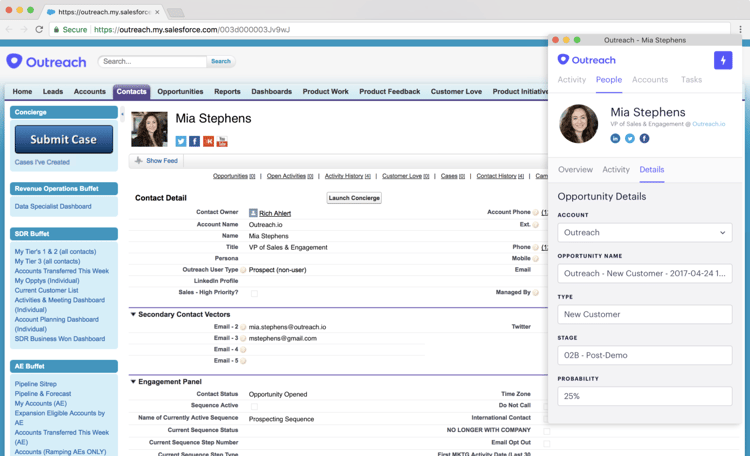
Task: Open the Facebook icon under Mia Stephens' name
Action: 194,141
